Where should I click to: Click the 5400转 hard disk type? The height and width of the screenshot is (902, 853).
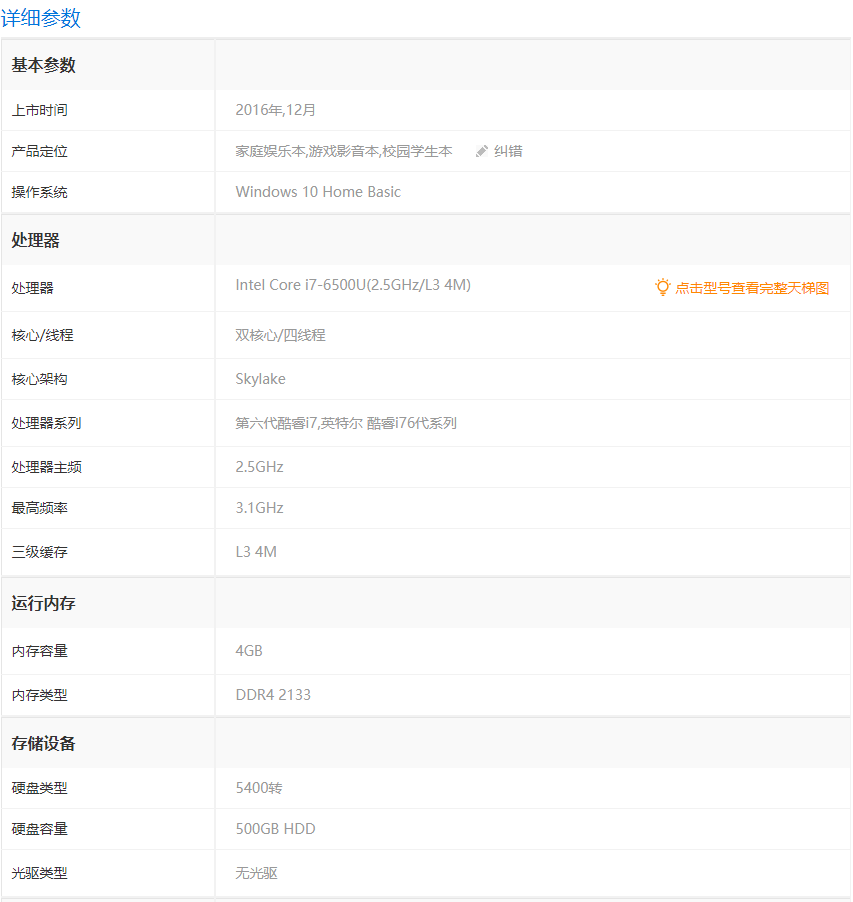pos(259,788)
